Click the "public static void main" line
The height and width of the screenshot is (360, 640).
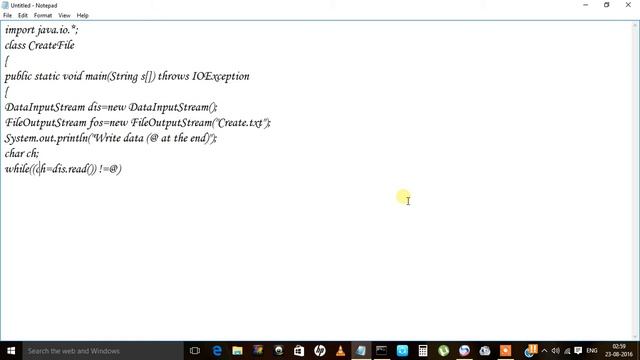127,76
